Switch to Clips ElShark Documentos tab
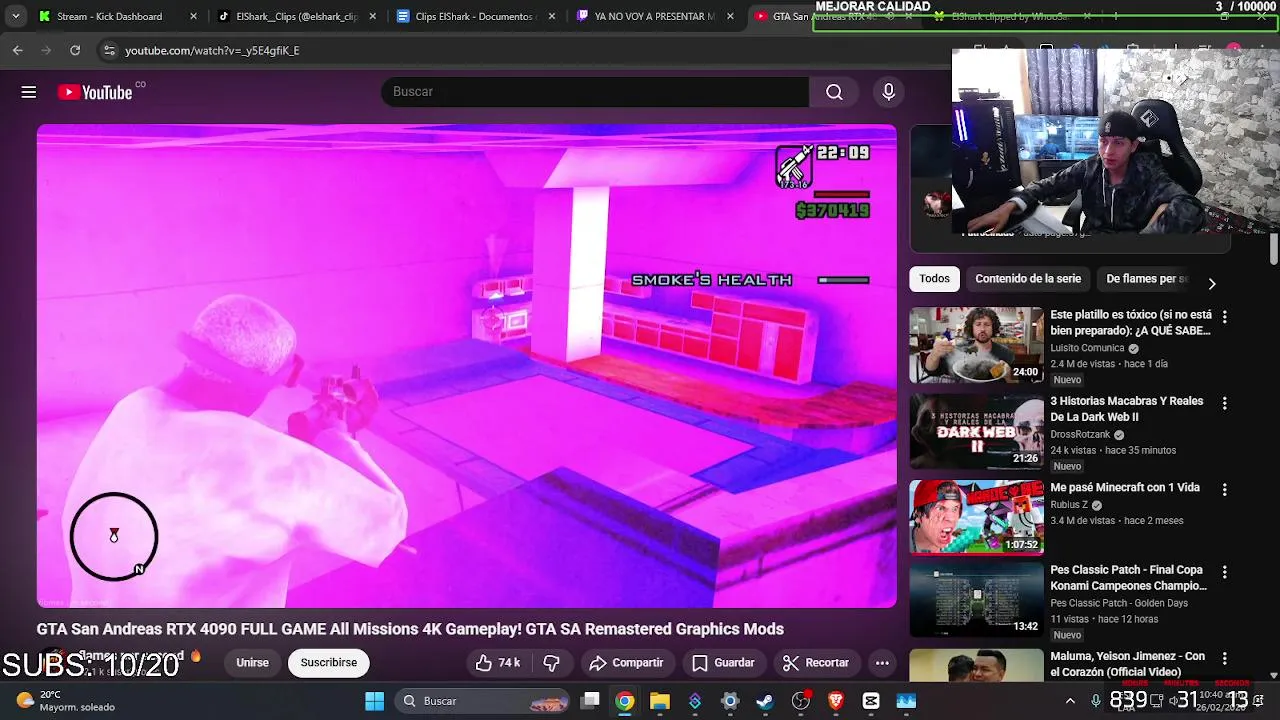 click(475, 16)
